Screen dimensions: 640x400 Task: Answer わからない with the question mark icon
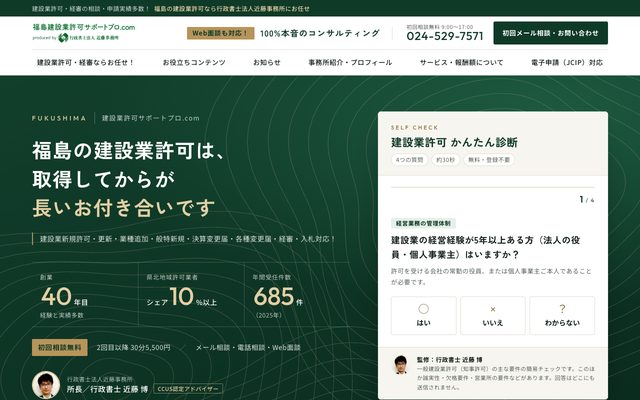(x=562, y=316)
